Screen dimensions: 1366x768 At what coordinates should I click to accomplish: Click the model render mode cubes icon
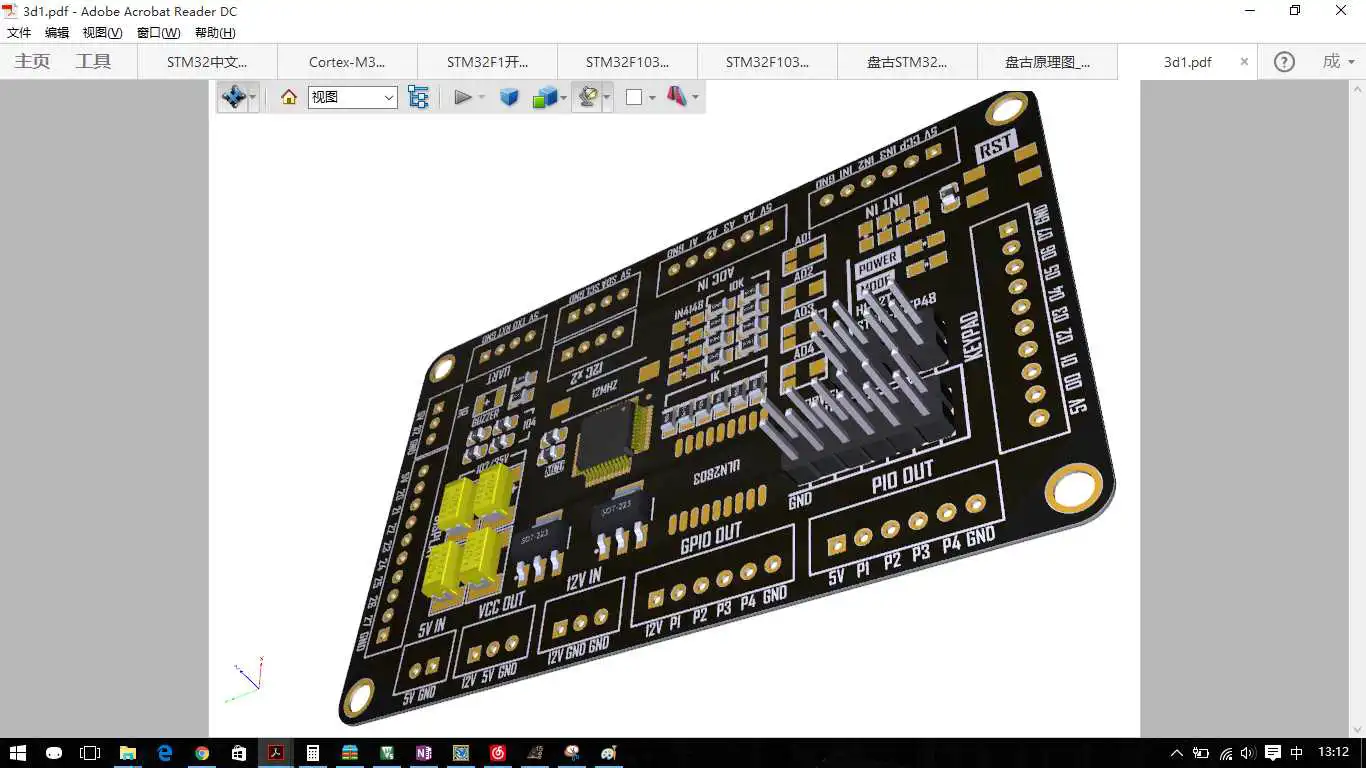pyautogui.click(x=544, y=97)
